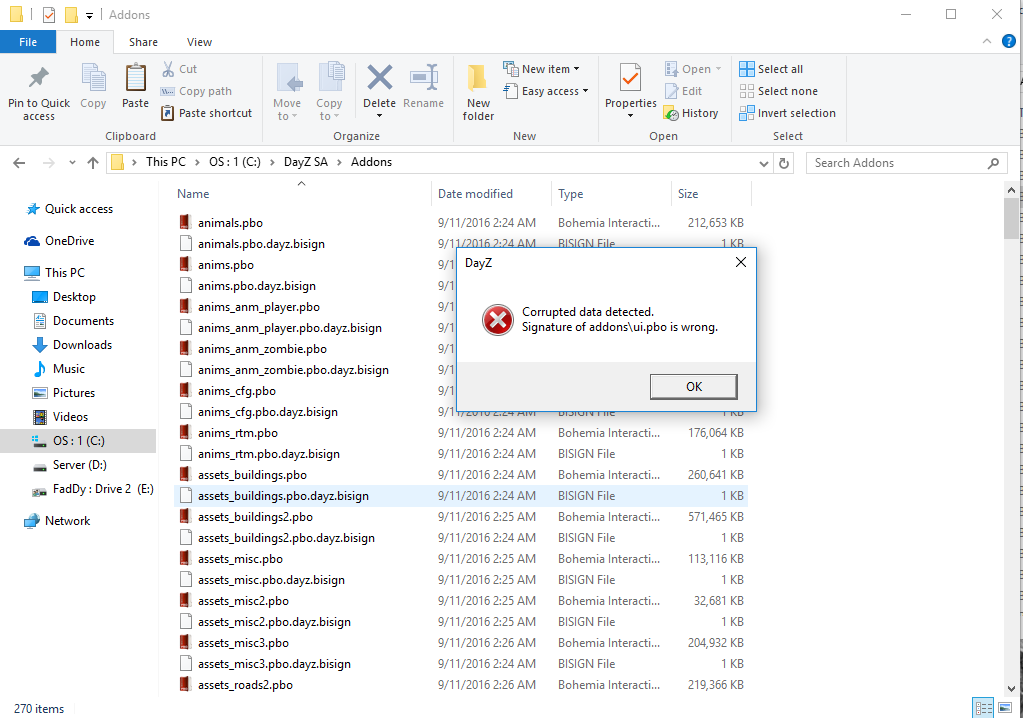Switch to the Home ribbon tab
Viewport: 1023px width, 718px height.
pyautogui.click(x=85, y=42)
